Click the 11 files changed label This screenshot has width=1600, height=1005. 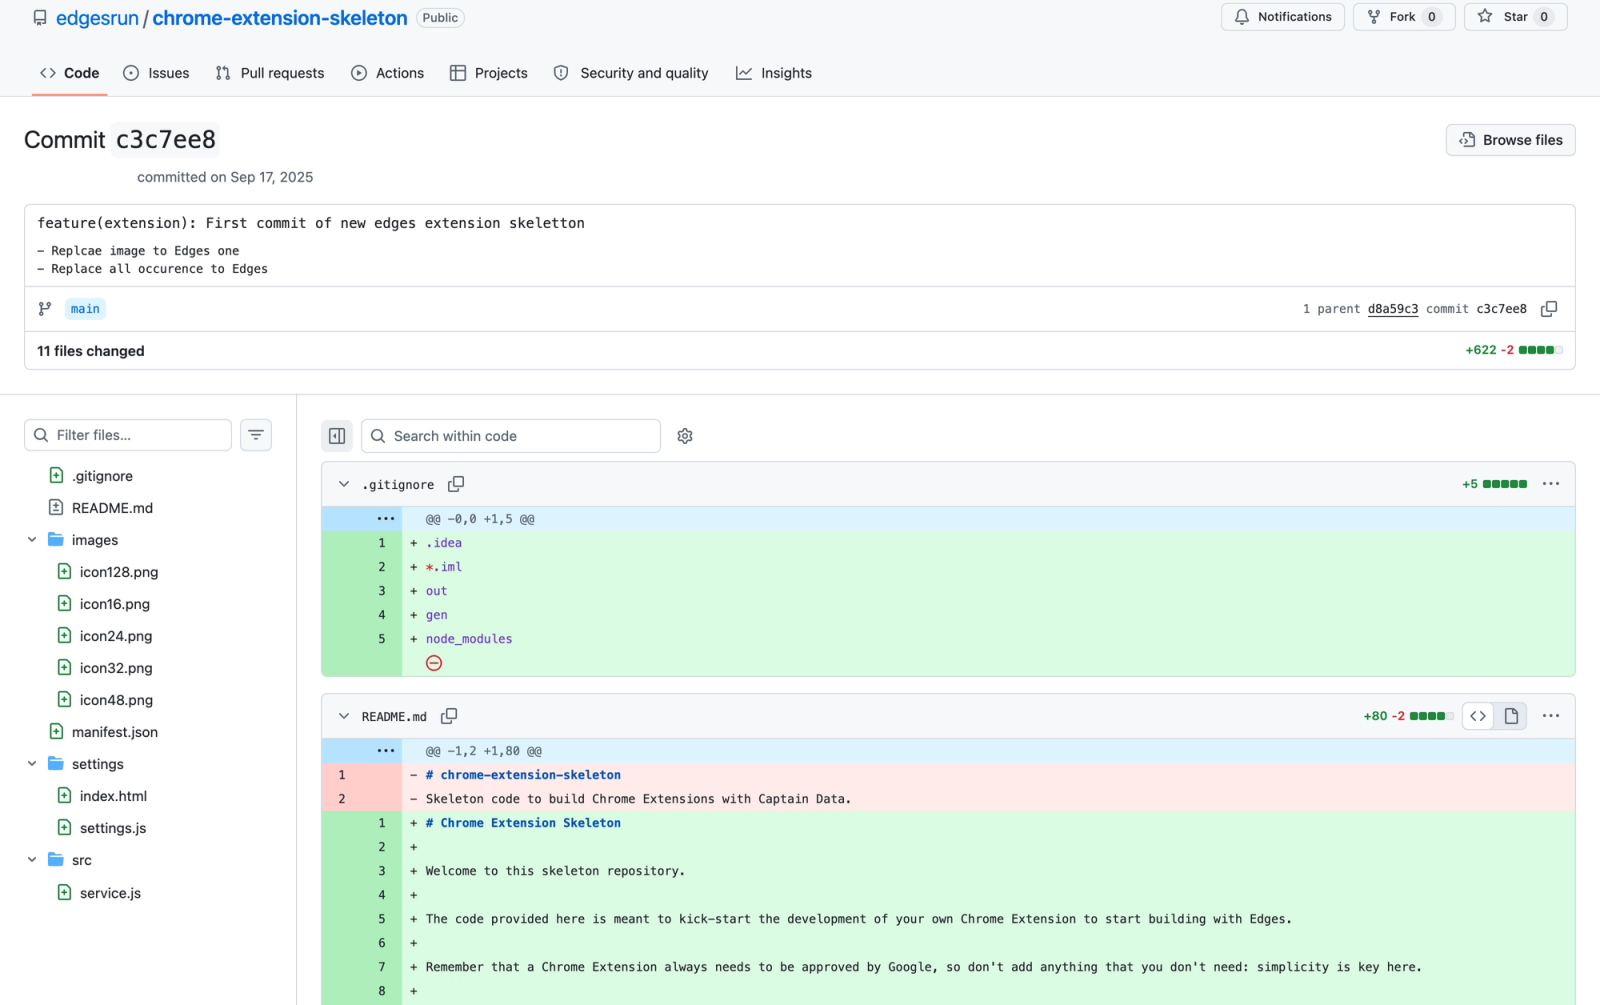click(91, 351)
